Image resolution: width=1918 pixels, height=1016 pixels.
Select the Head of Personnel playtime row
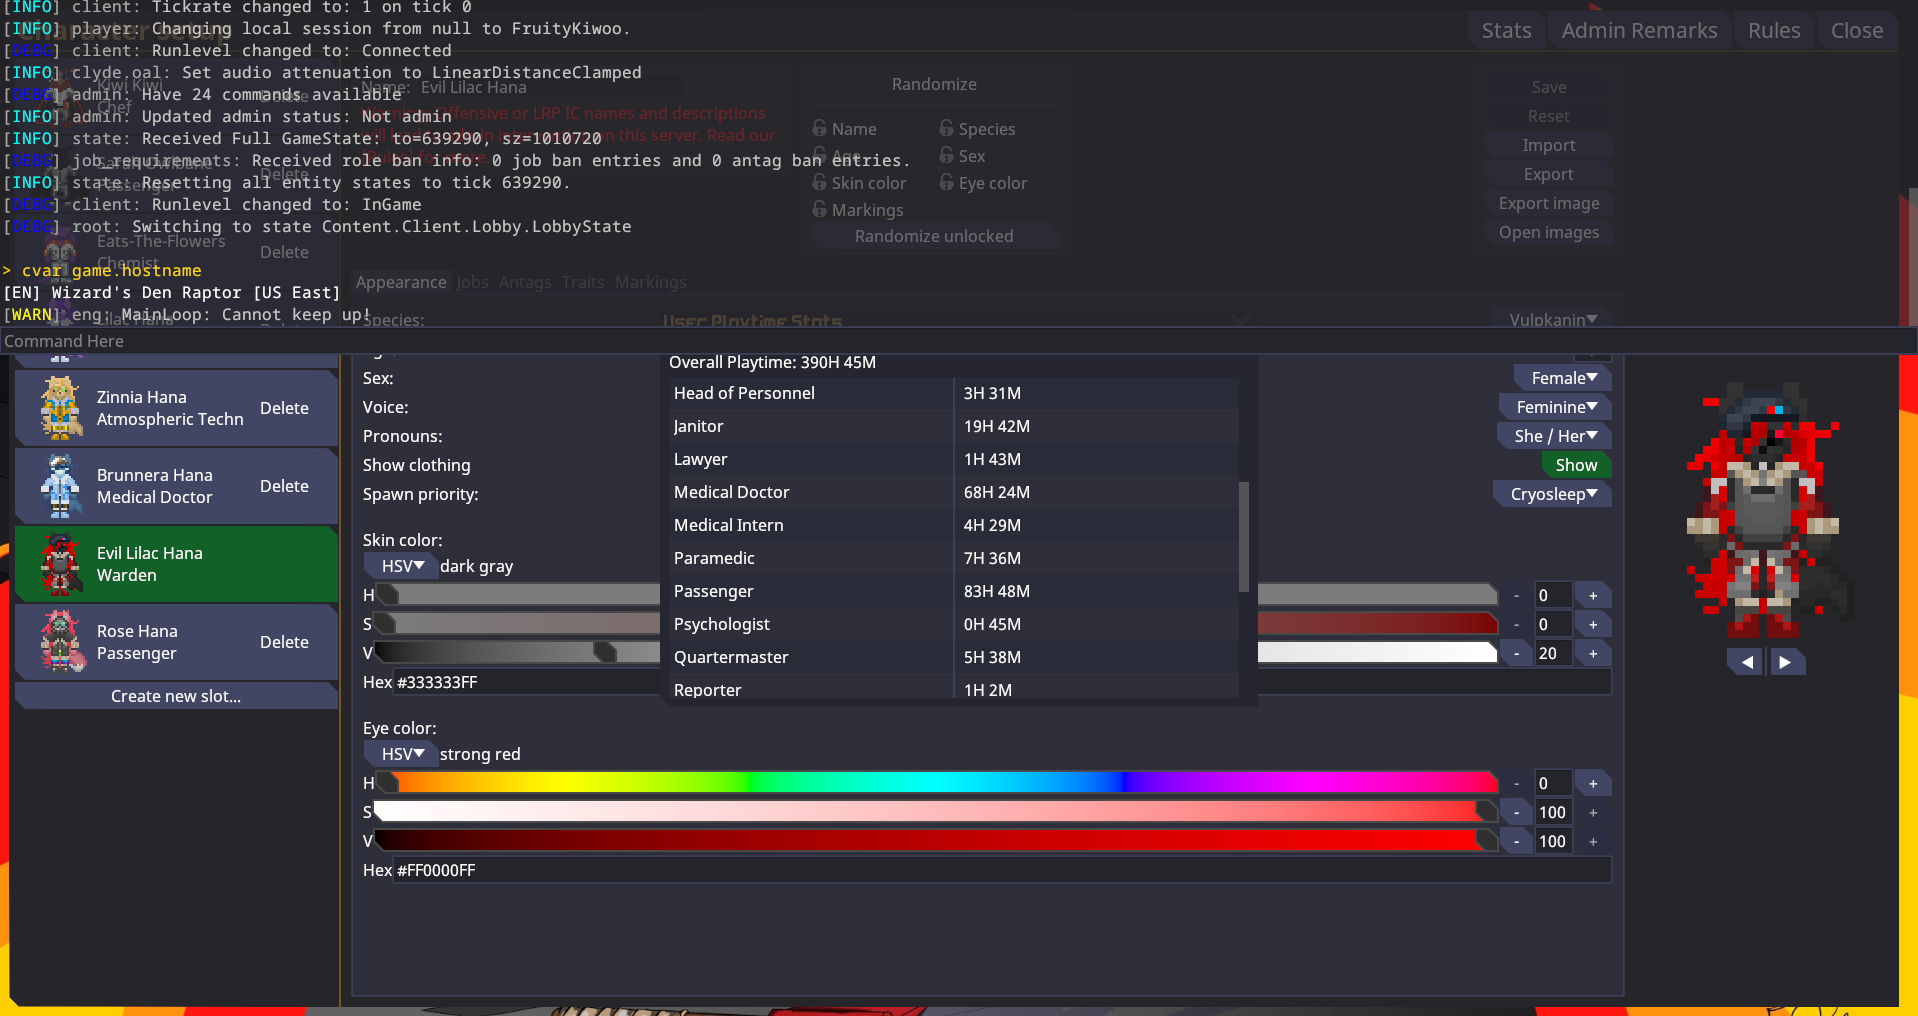954,393
